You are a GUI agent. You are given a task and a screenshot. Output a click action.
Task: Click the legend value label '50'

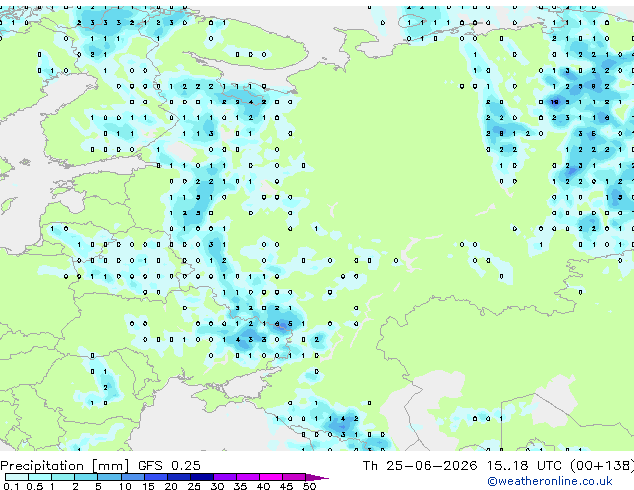pos(309,486)
